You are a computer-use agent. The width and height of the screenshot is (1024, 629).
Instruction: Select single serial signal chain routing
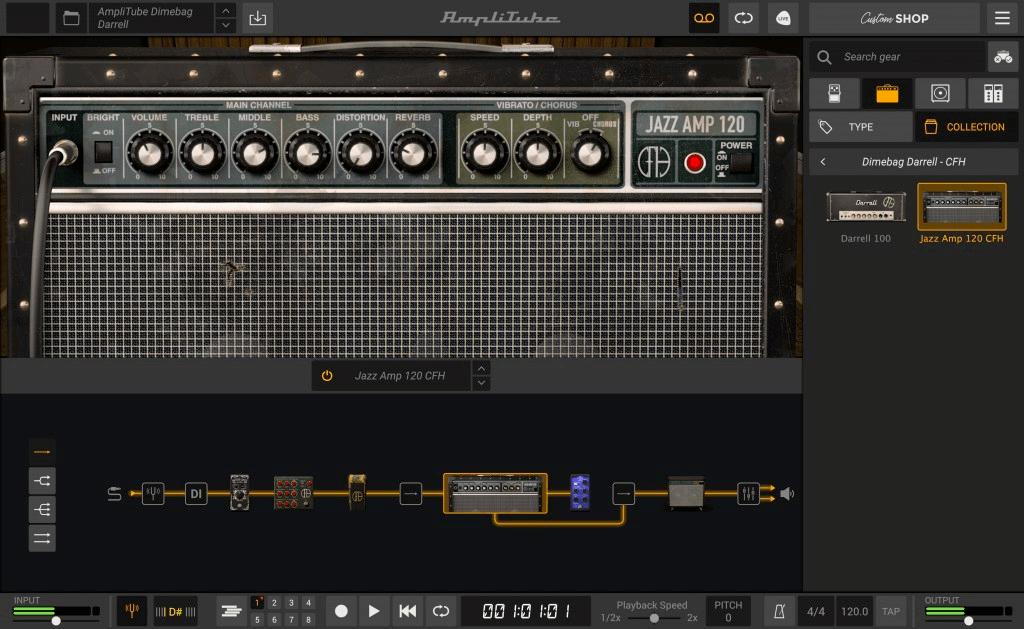click(x=42, y=452)
